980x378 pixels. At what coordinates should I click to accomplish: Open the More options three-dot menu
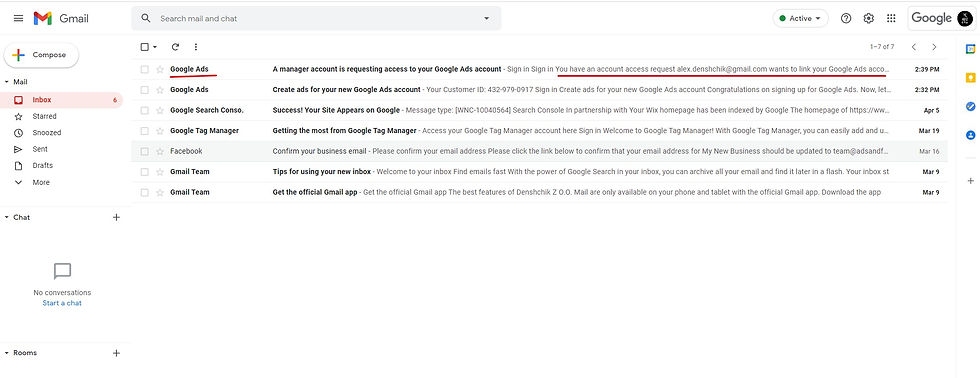coord(196,47)
